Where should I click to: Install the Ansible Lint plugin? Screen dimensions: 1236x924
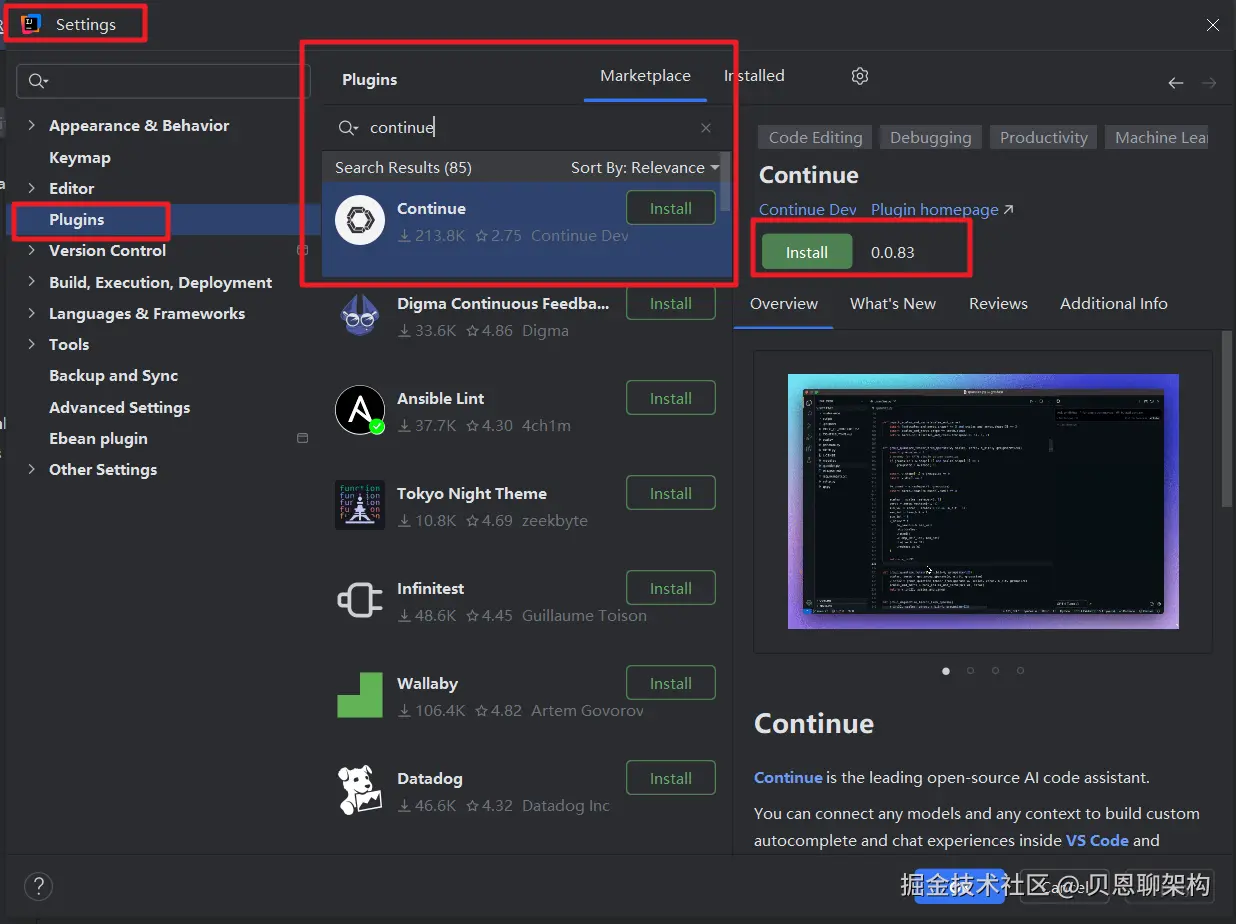(x=671, y=399)
